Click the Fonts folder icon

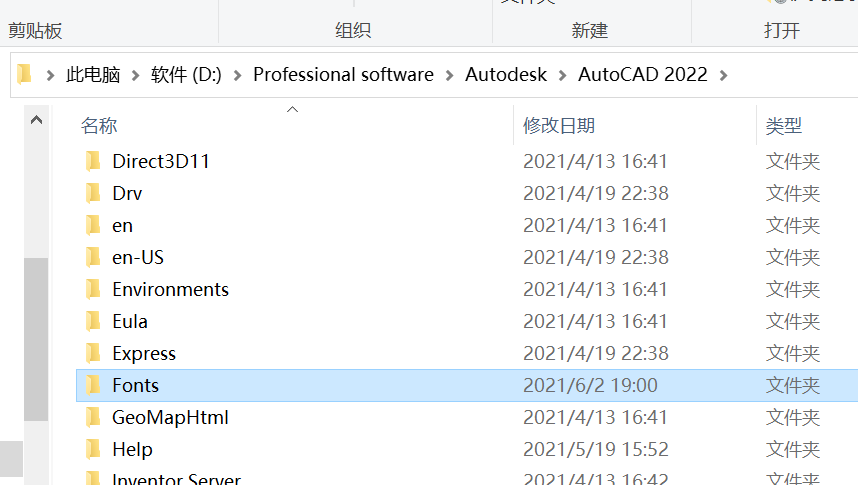[94, 385]
